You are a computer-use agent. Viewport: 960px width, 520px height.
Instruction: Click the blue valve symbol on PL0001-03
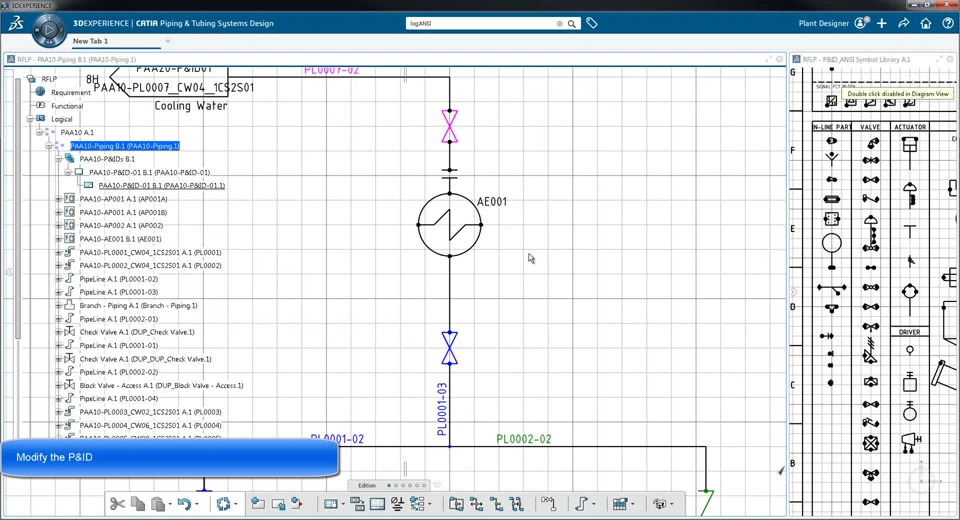pyautogui.click(x=449, y=348)
